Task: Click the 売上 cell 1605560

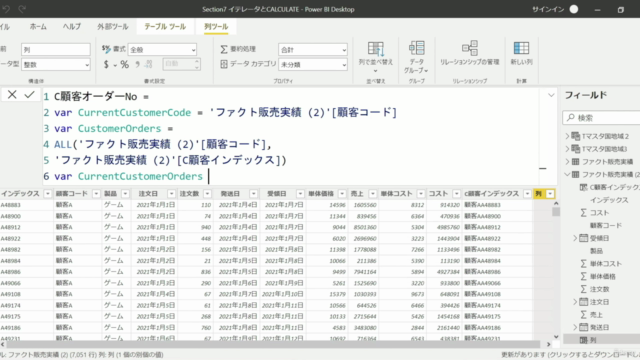Action: point(365,205)
